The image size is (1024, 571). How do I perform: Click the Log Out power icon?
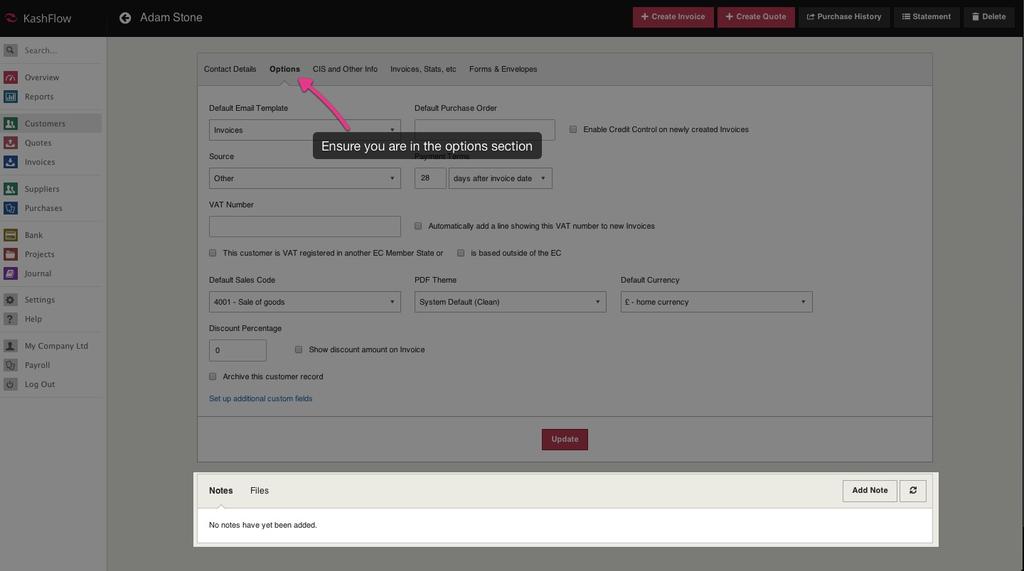click(x=11, y=384)
